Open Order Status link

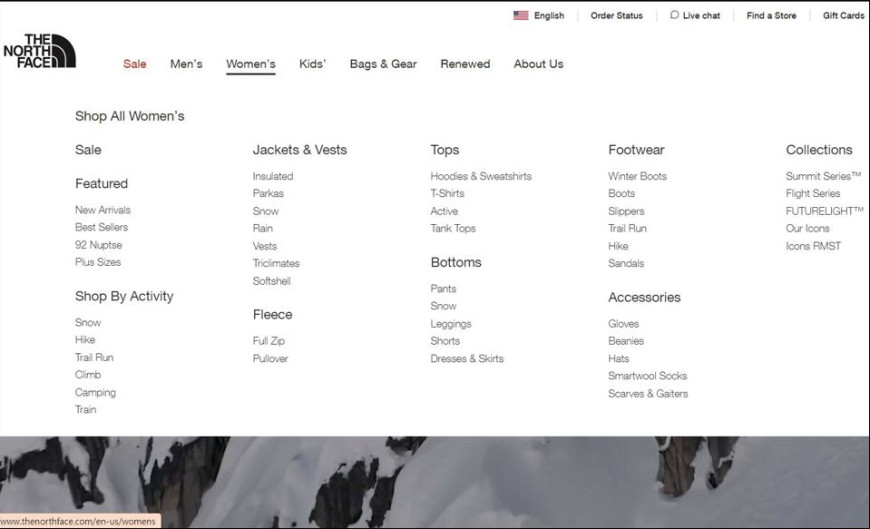(x=616, y=16)
